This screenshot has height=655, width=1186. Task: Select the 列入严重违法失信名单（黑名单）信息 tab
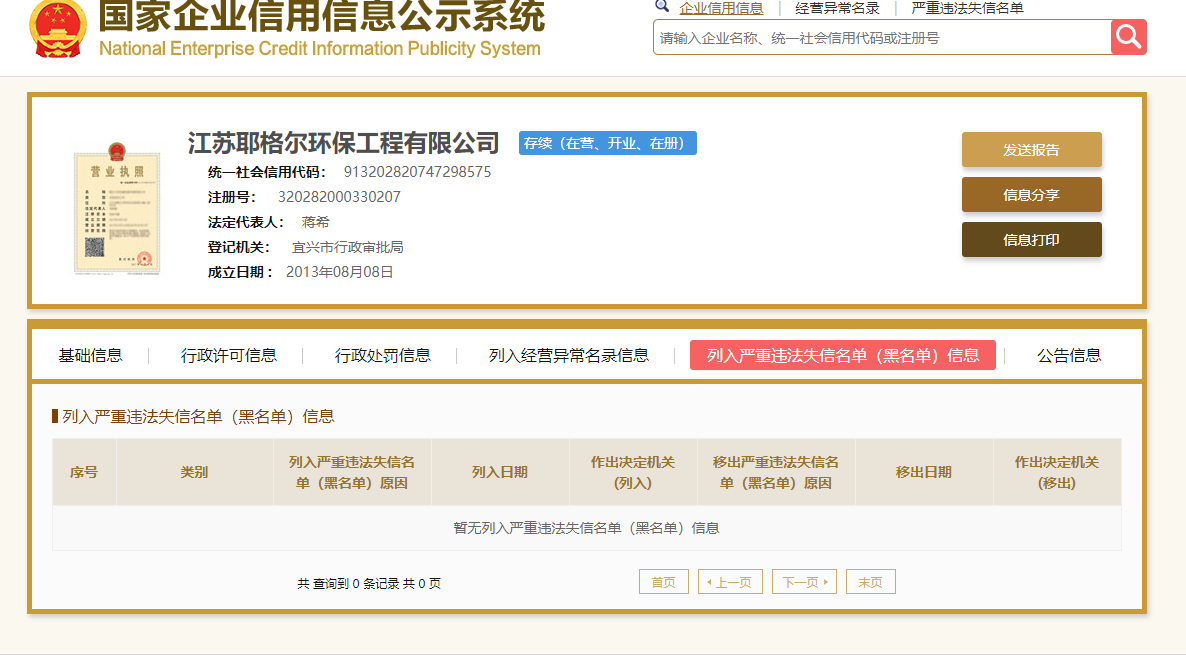coord(843,355)
